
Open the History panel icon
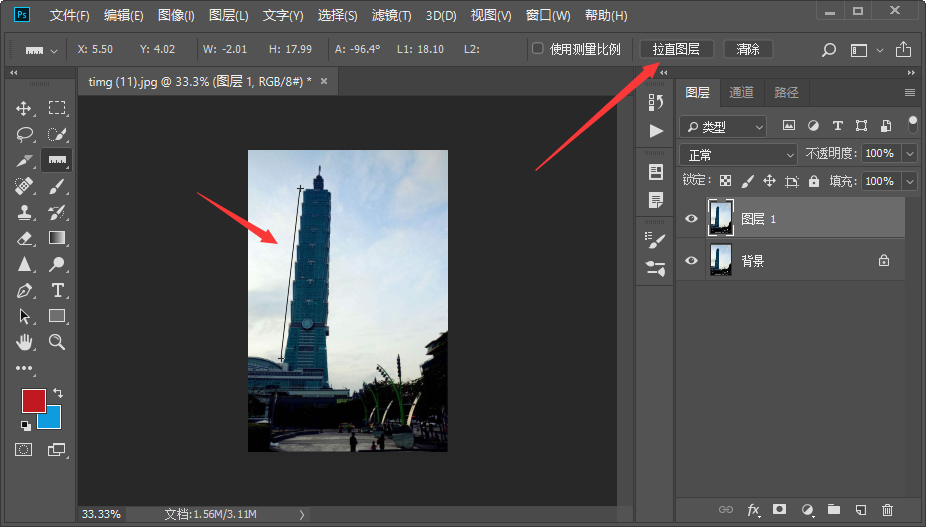(656, 102)
